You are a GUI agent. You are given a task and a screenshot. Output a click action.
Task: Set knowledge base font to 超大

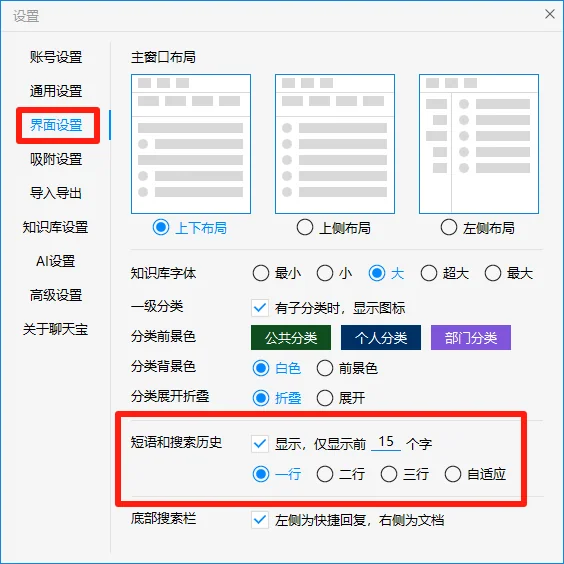429,273
